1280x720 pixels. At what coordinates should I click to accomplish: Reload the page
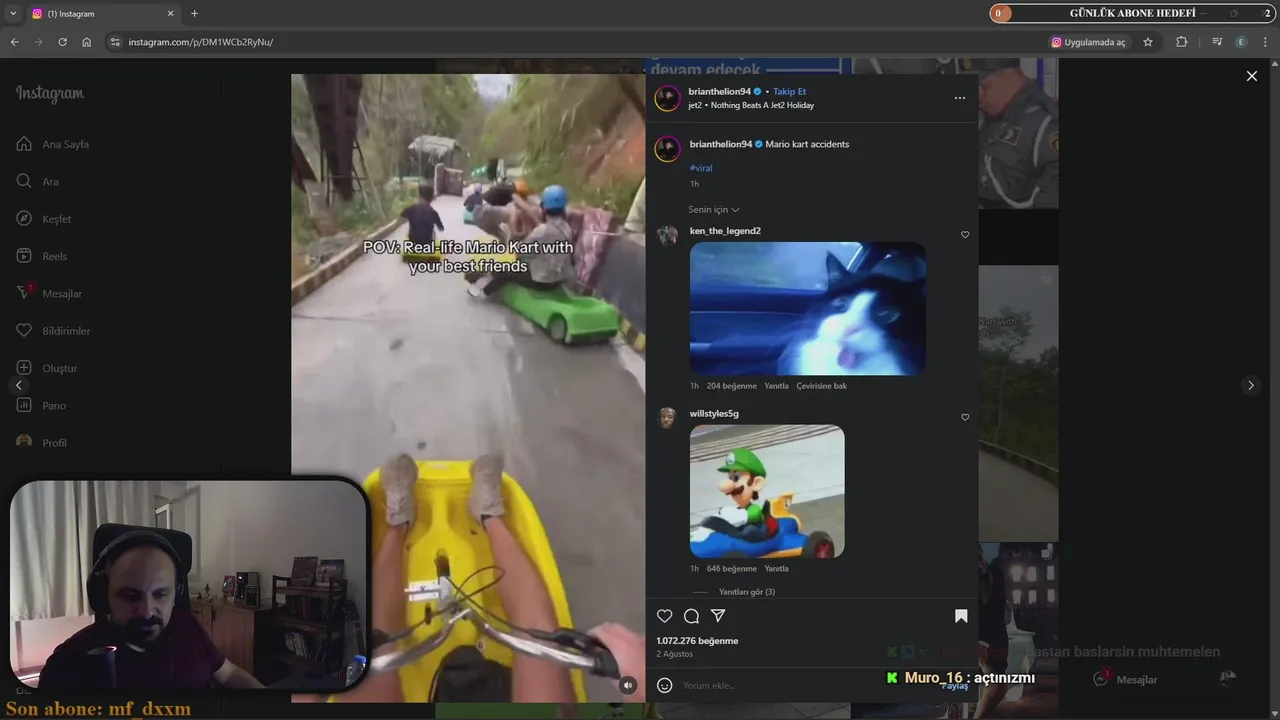pyautogui.click(x=62, y=42)
